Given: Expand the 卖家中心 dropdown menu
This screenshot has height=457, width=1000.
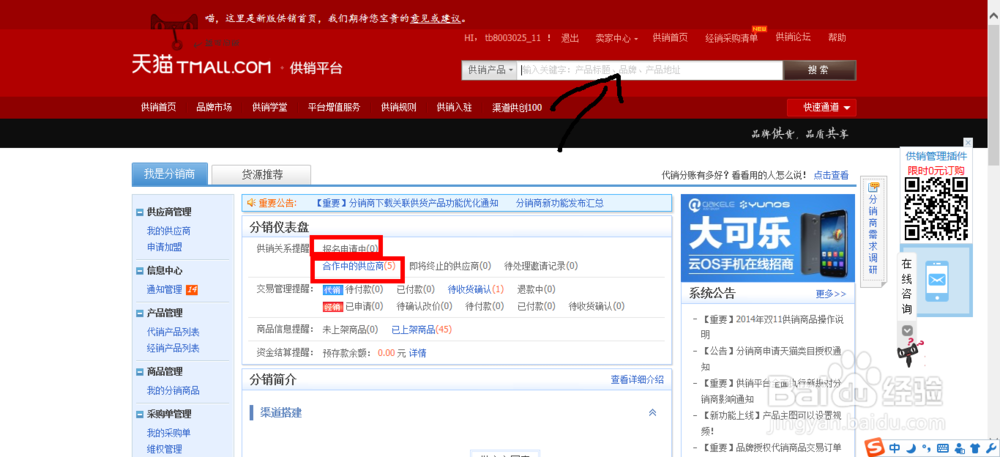Looking at the screenshot, I should click(616, 38).
